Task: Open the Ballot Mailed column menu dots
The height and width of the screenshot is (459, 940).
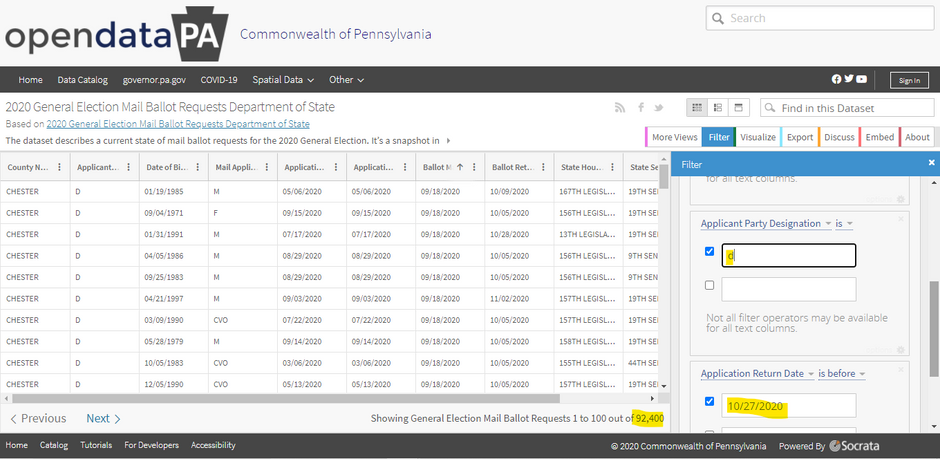Action: click(474, 168)
